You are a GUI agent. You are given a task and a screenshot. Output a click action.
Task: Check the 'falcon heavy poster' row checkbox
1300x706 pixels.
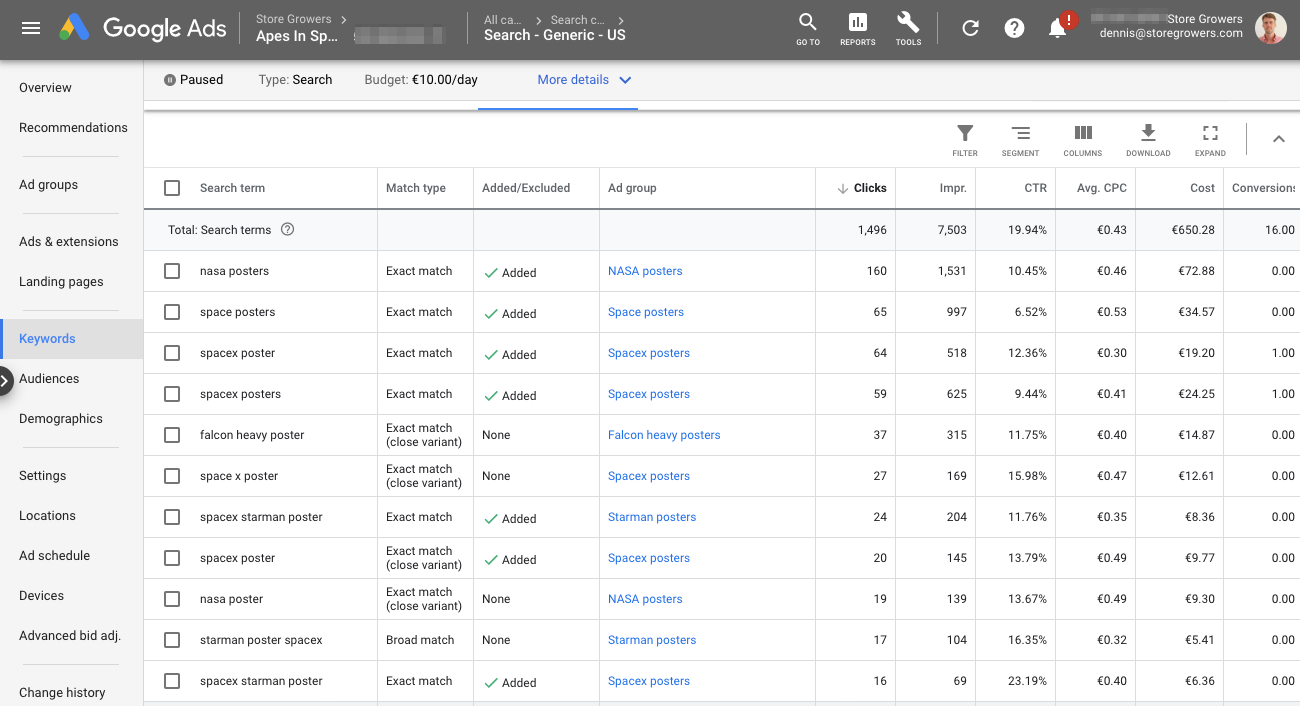coord(172,435)
